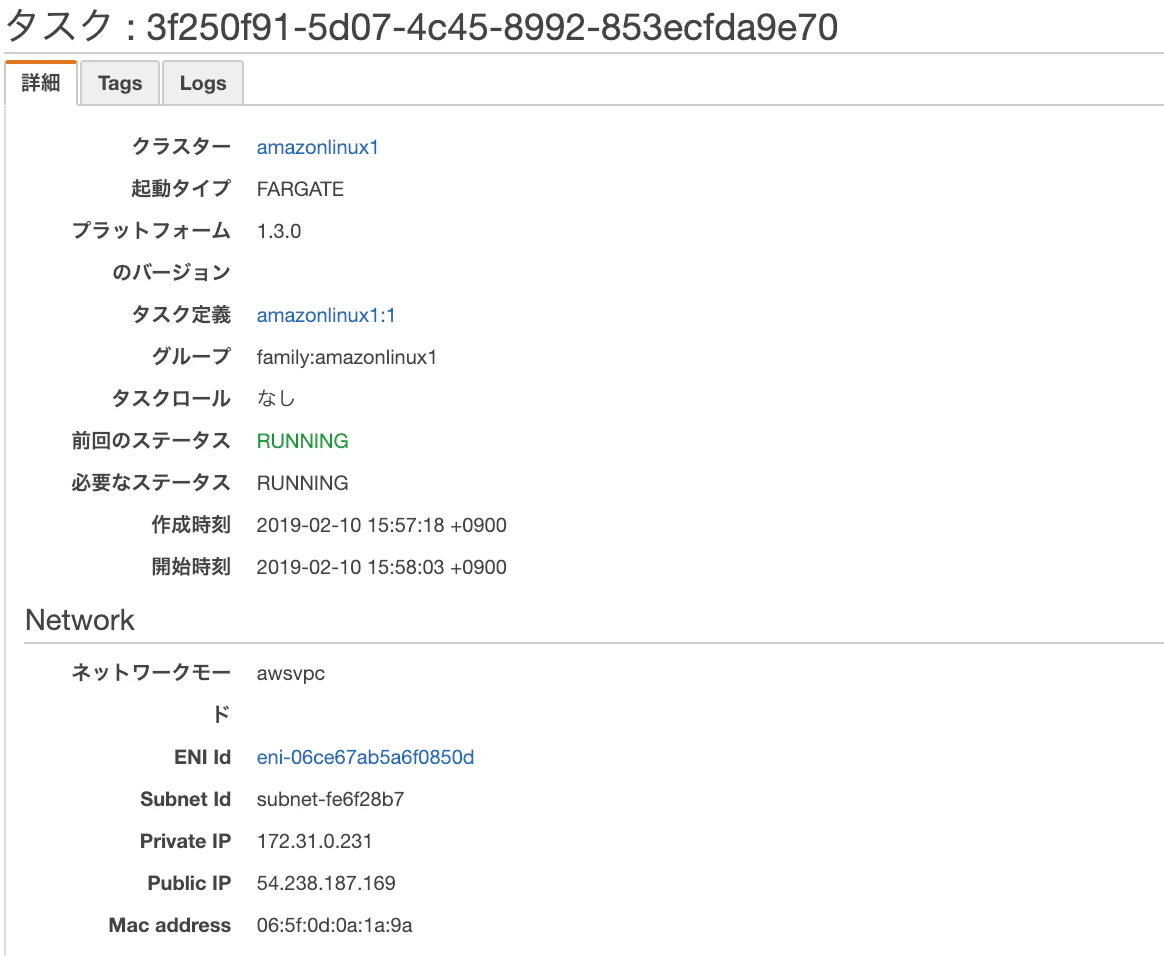Open the amazonlinux1 cluster link
The height and width of the screenshot is (956, 1164).
317,147
